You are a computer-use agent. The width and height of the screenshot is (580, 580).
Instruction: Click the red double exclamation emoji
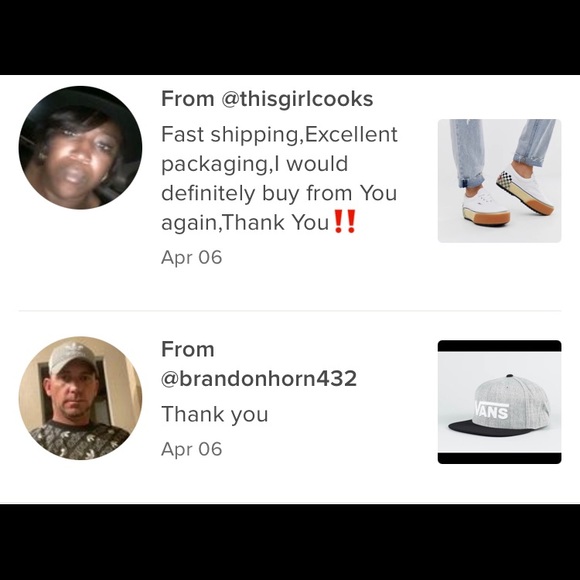pyautogui.click(x=345, y=221)
